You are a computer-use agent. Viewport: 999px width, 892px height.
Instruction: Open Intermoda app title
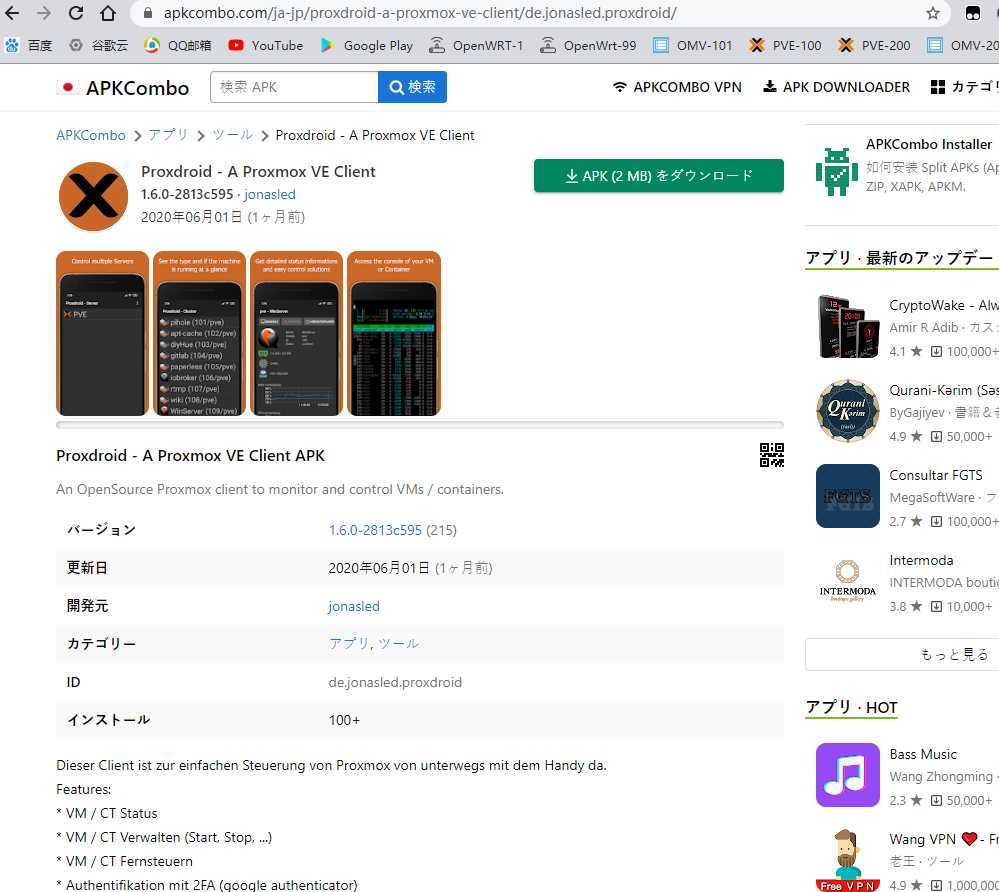point(921,561)
